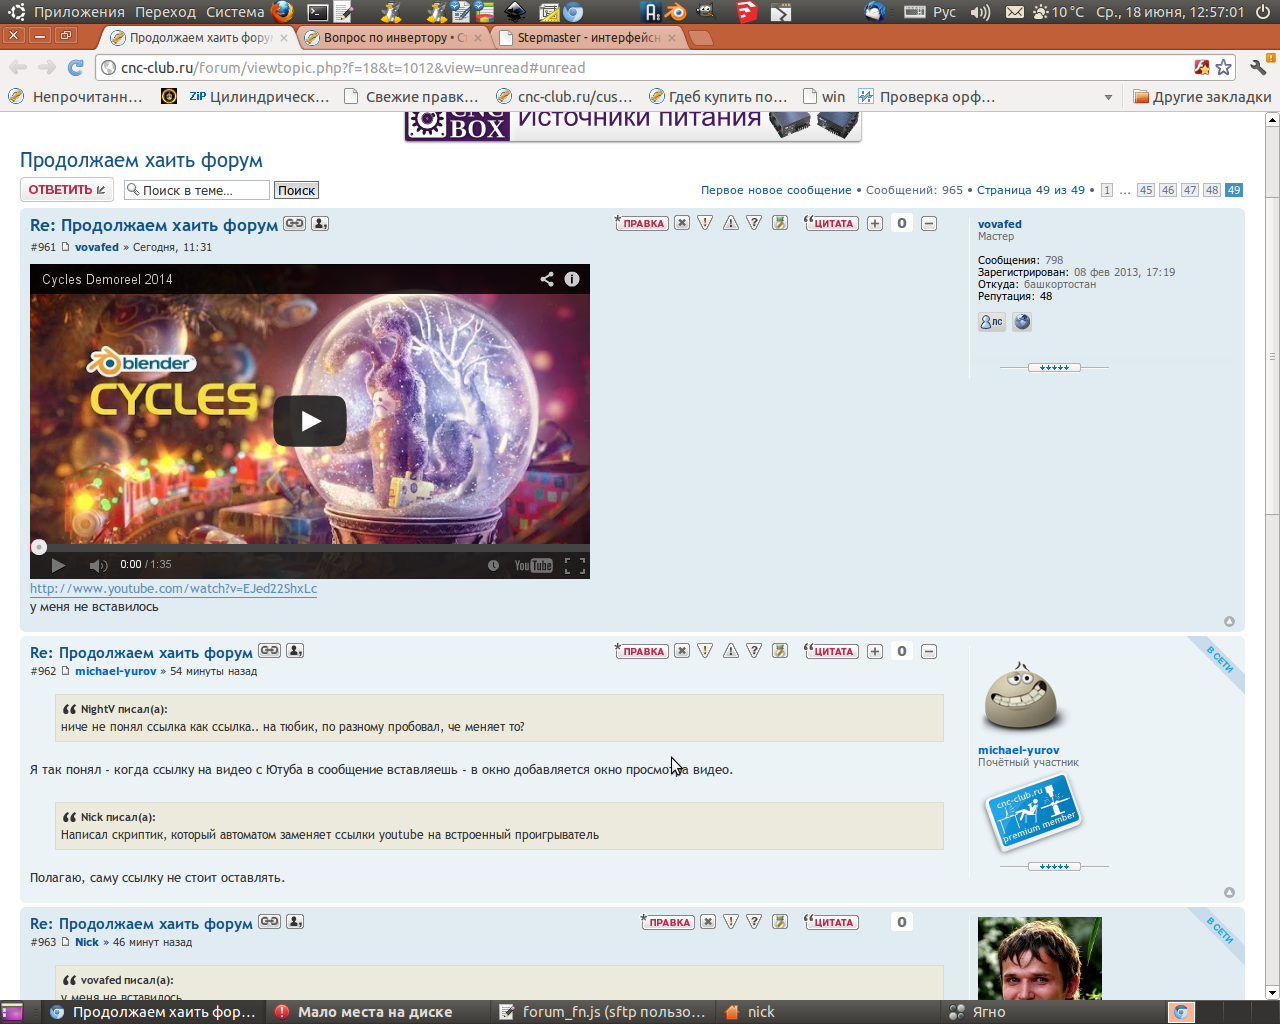This screenshot has width=1280, height=1024.
Task: Expand vovafed profile panel handle
Action: [x=1054, y=367]
